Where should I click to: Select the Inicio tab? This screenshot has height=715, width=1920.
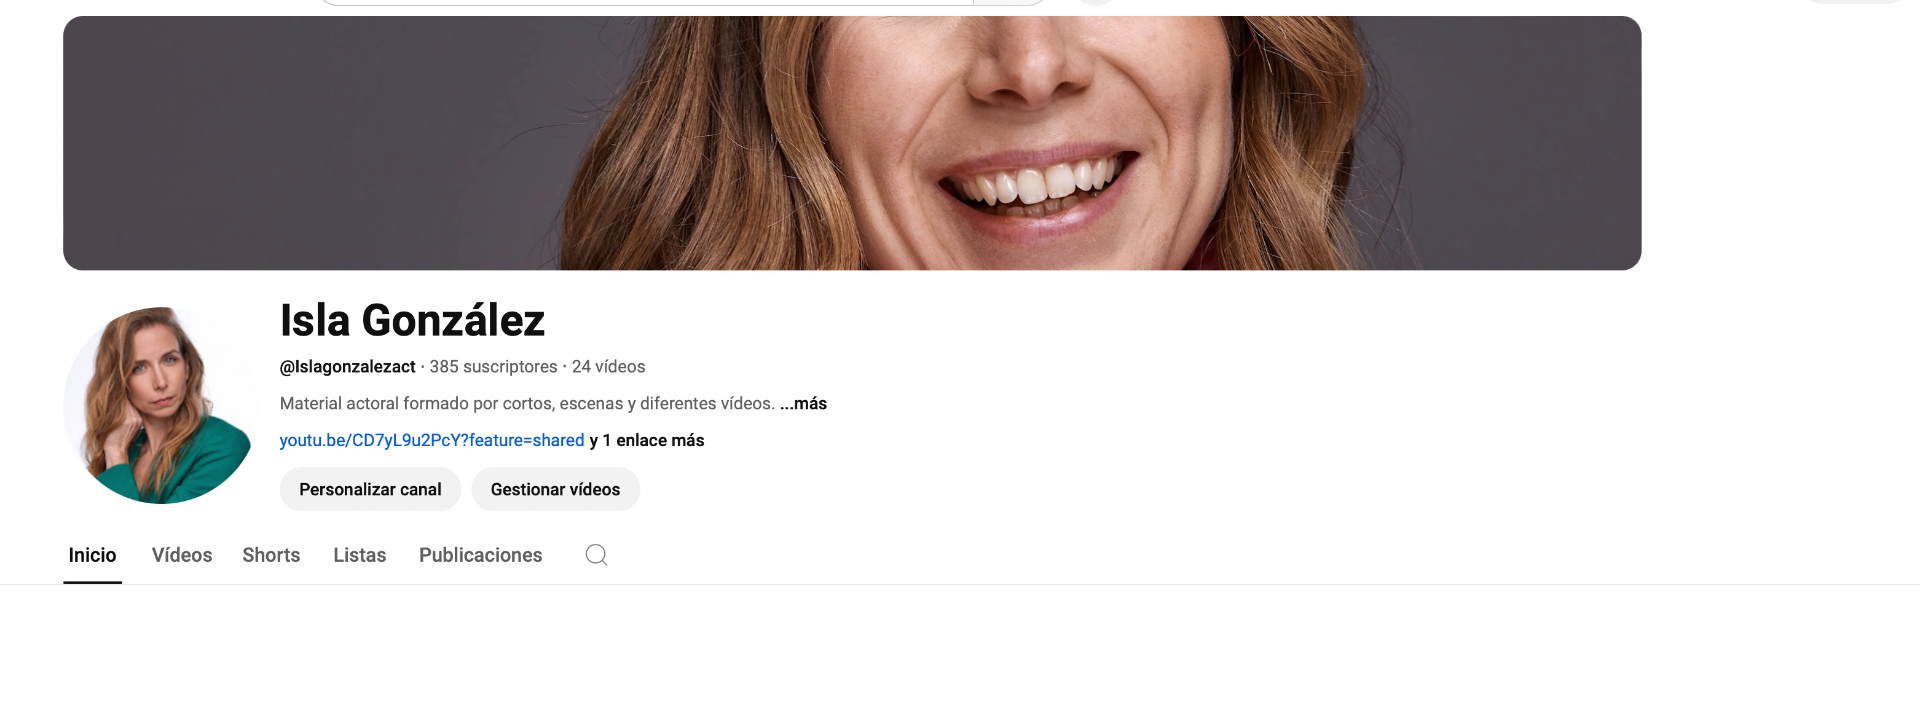92,555
